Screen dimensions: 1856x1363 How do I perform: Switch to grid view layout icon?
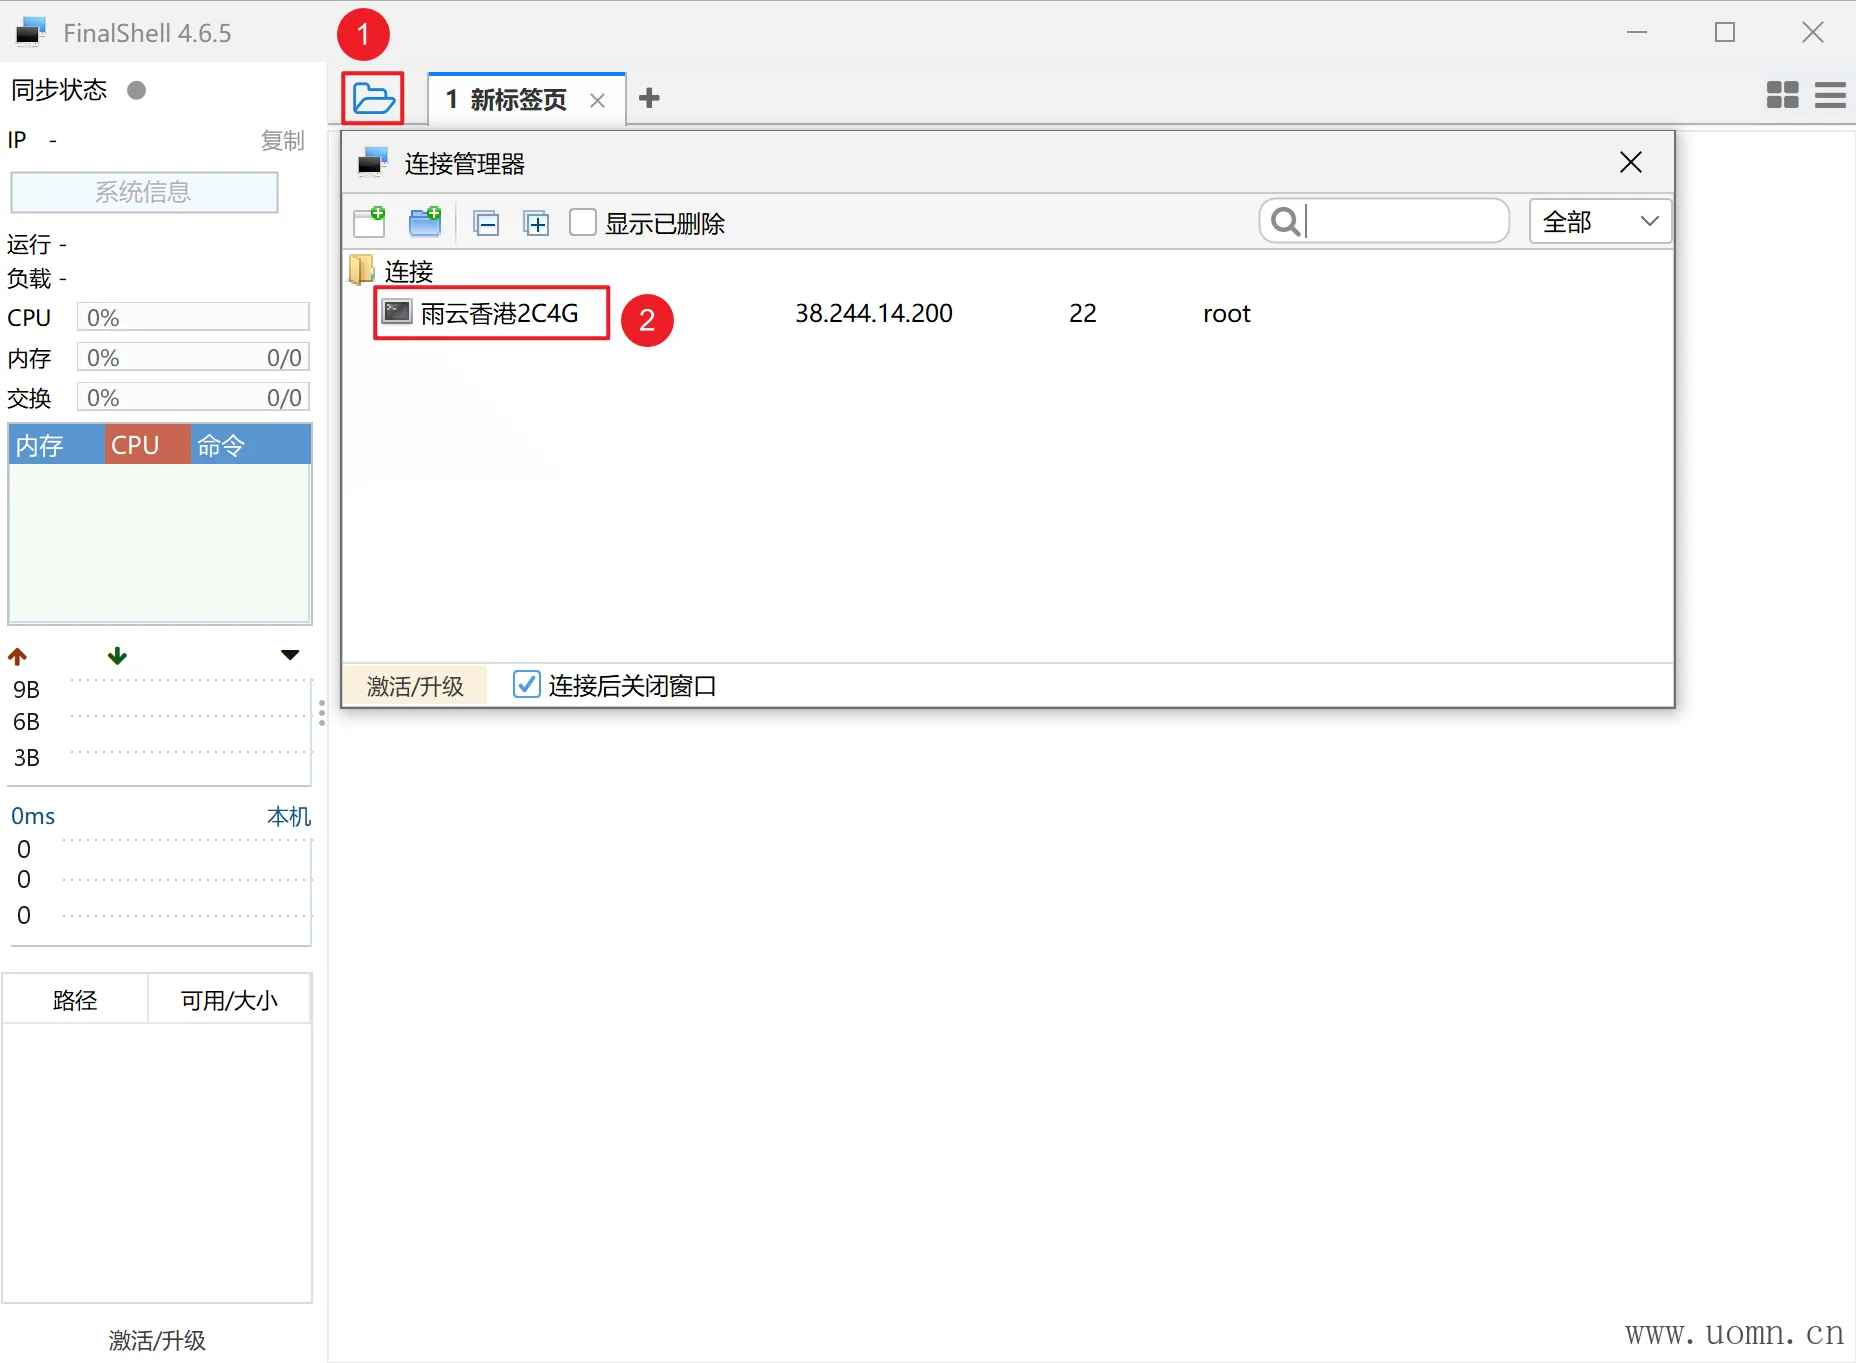point(1782,95)
